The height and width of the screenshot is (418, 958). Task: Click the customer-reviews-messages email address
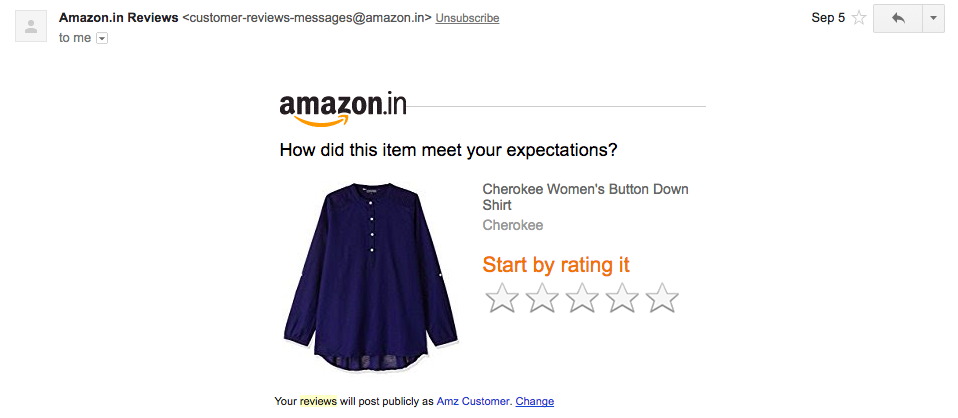click(307, 18)
